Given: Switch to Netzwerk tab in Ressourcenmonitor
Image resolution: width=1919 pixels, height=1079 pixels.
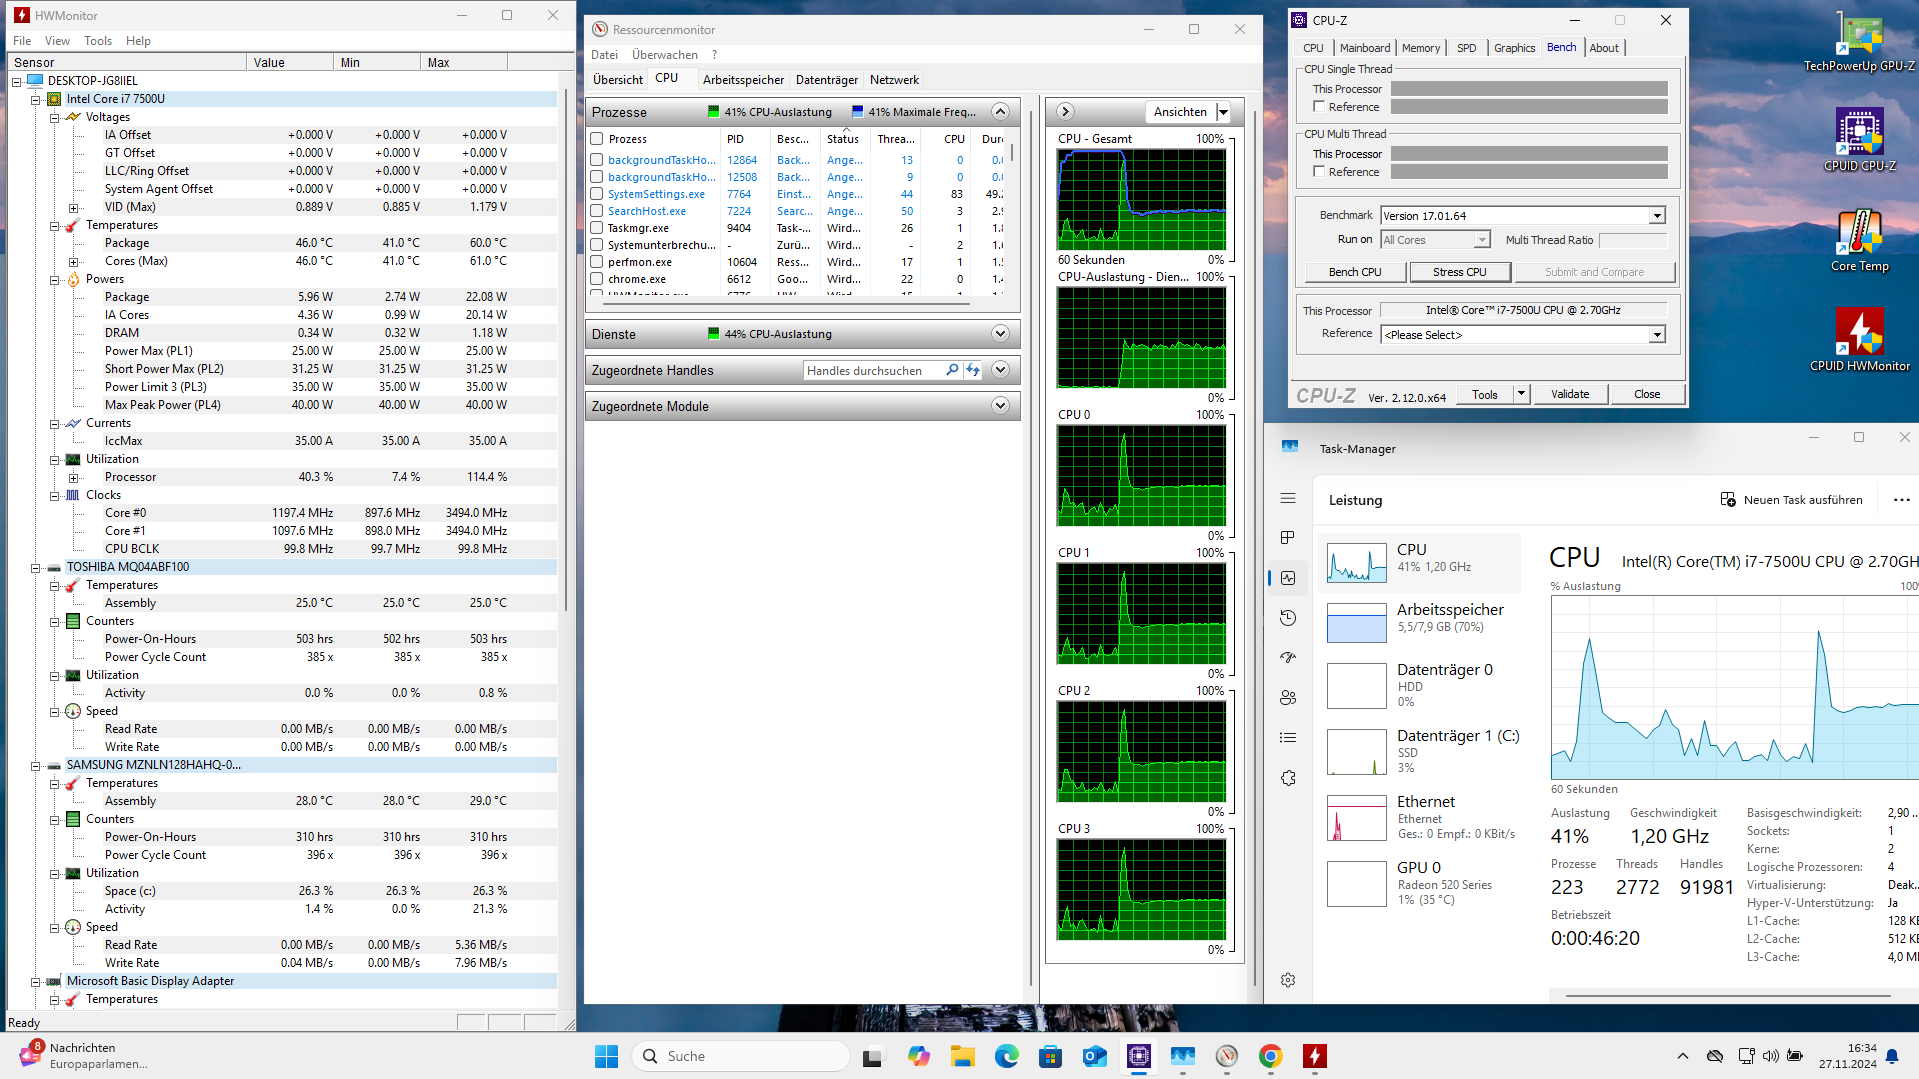Looking at the screenshot, I should [x=894, y=80].
